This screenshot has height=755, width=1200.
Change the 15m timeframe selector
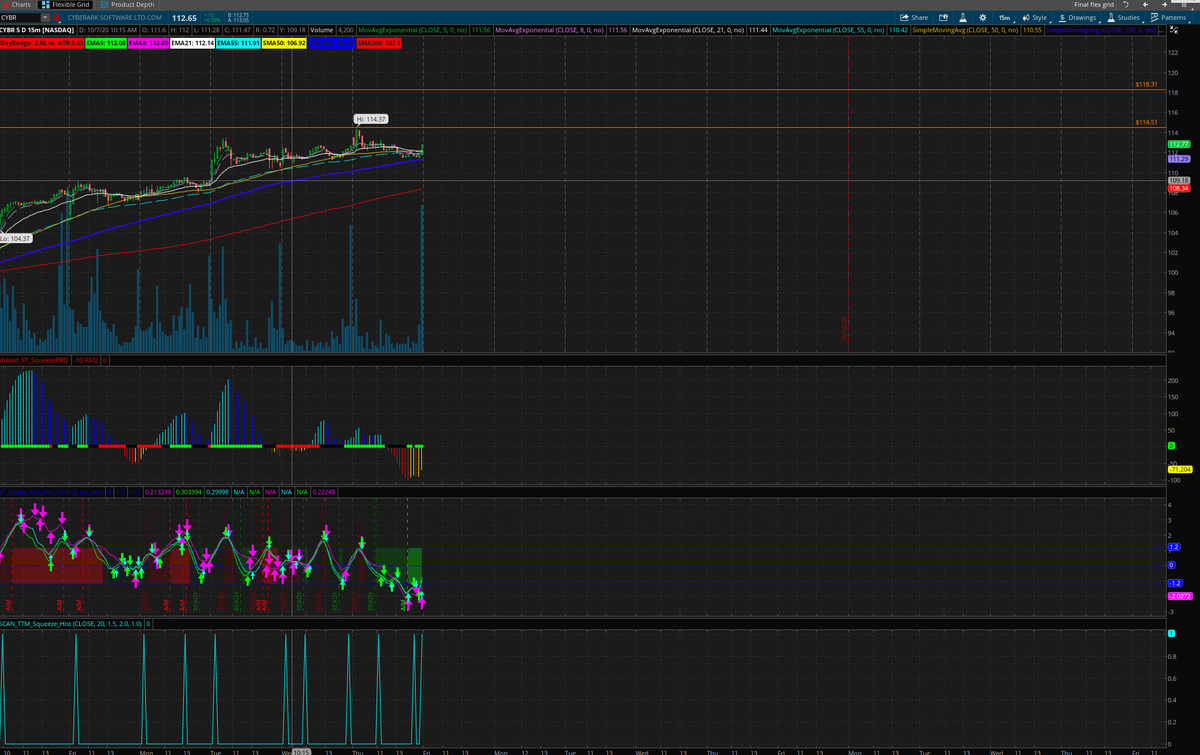pos(1005,18)
